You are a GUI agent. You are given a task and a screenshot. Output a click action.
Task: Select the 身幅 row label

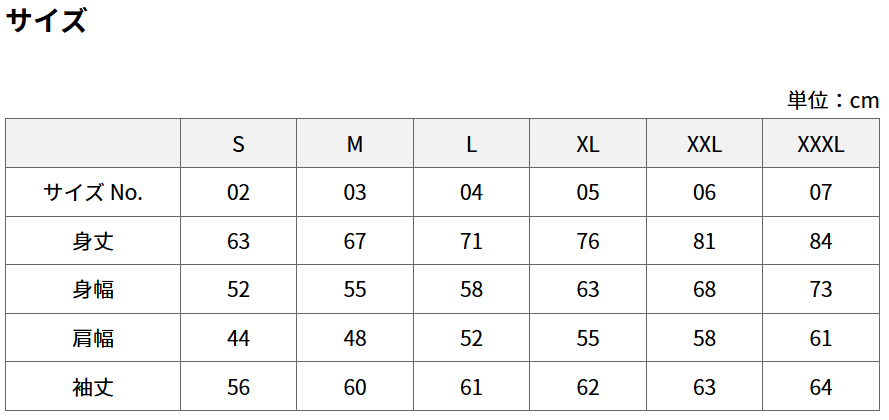click(x=93, y=290)
